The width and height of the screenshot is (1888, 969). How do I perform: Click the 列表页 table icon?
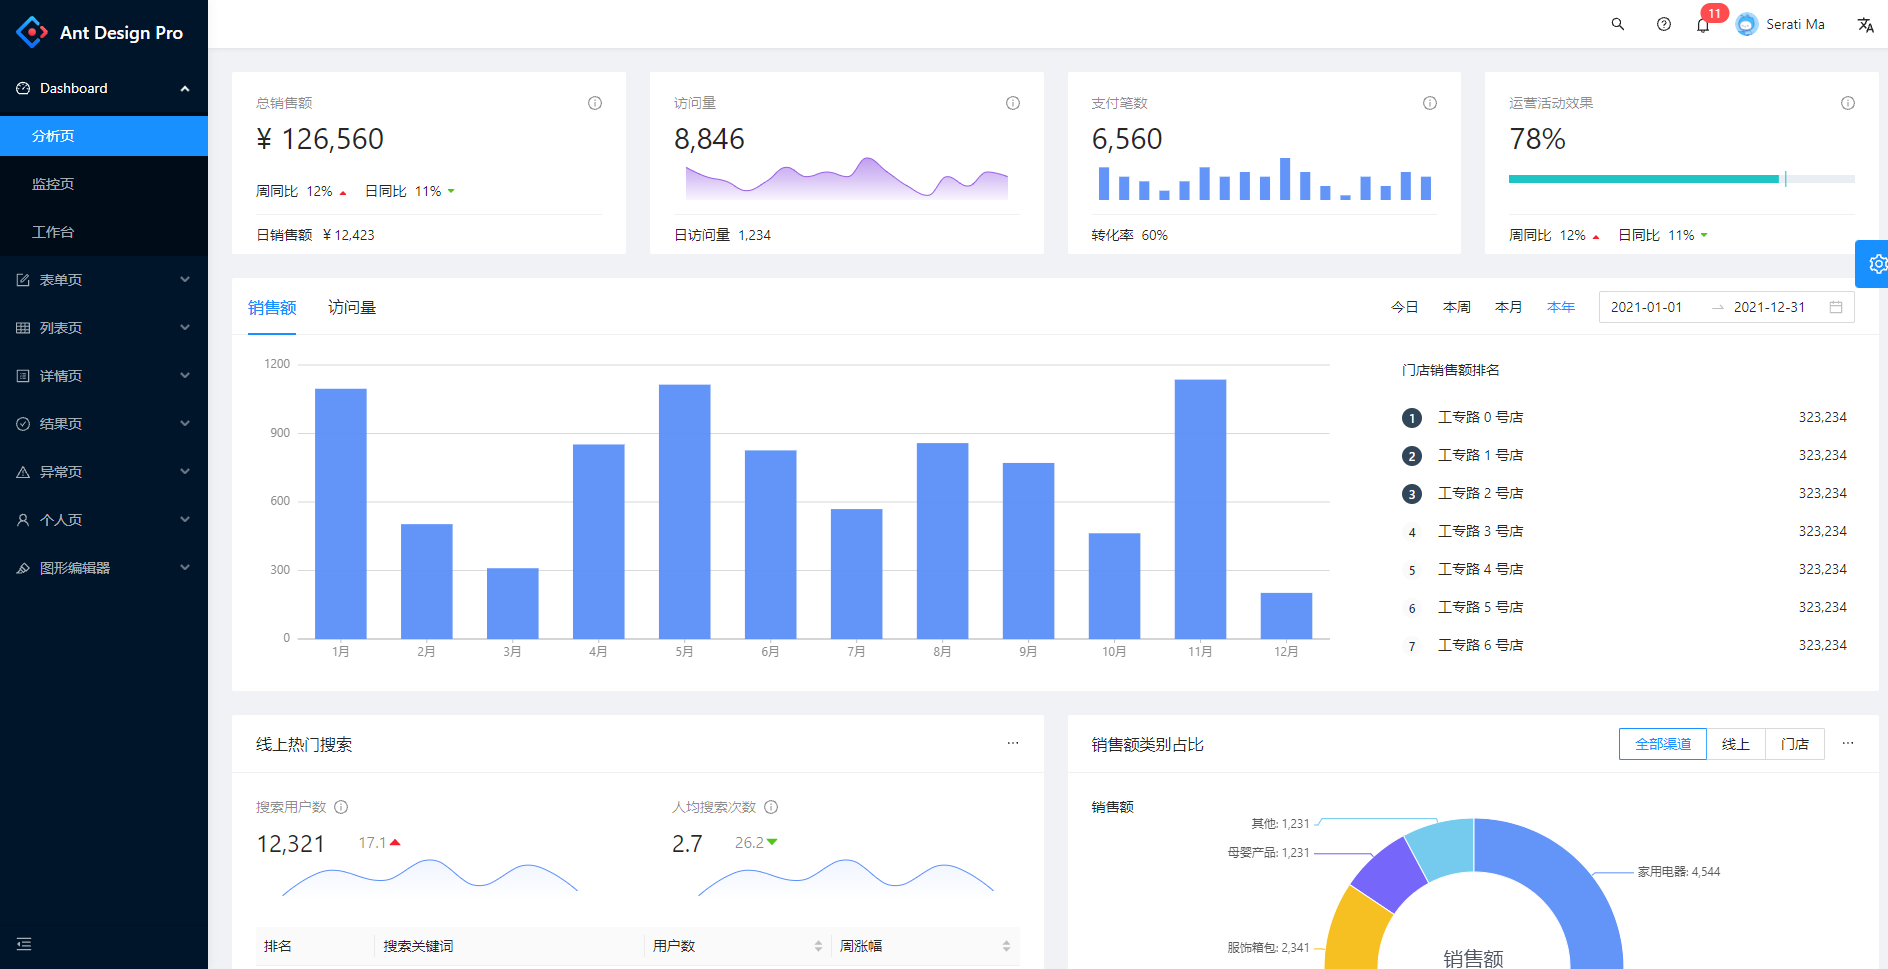pos(23,328)
